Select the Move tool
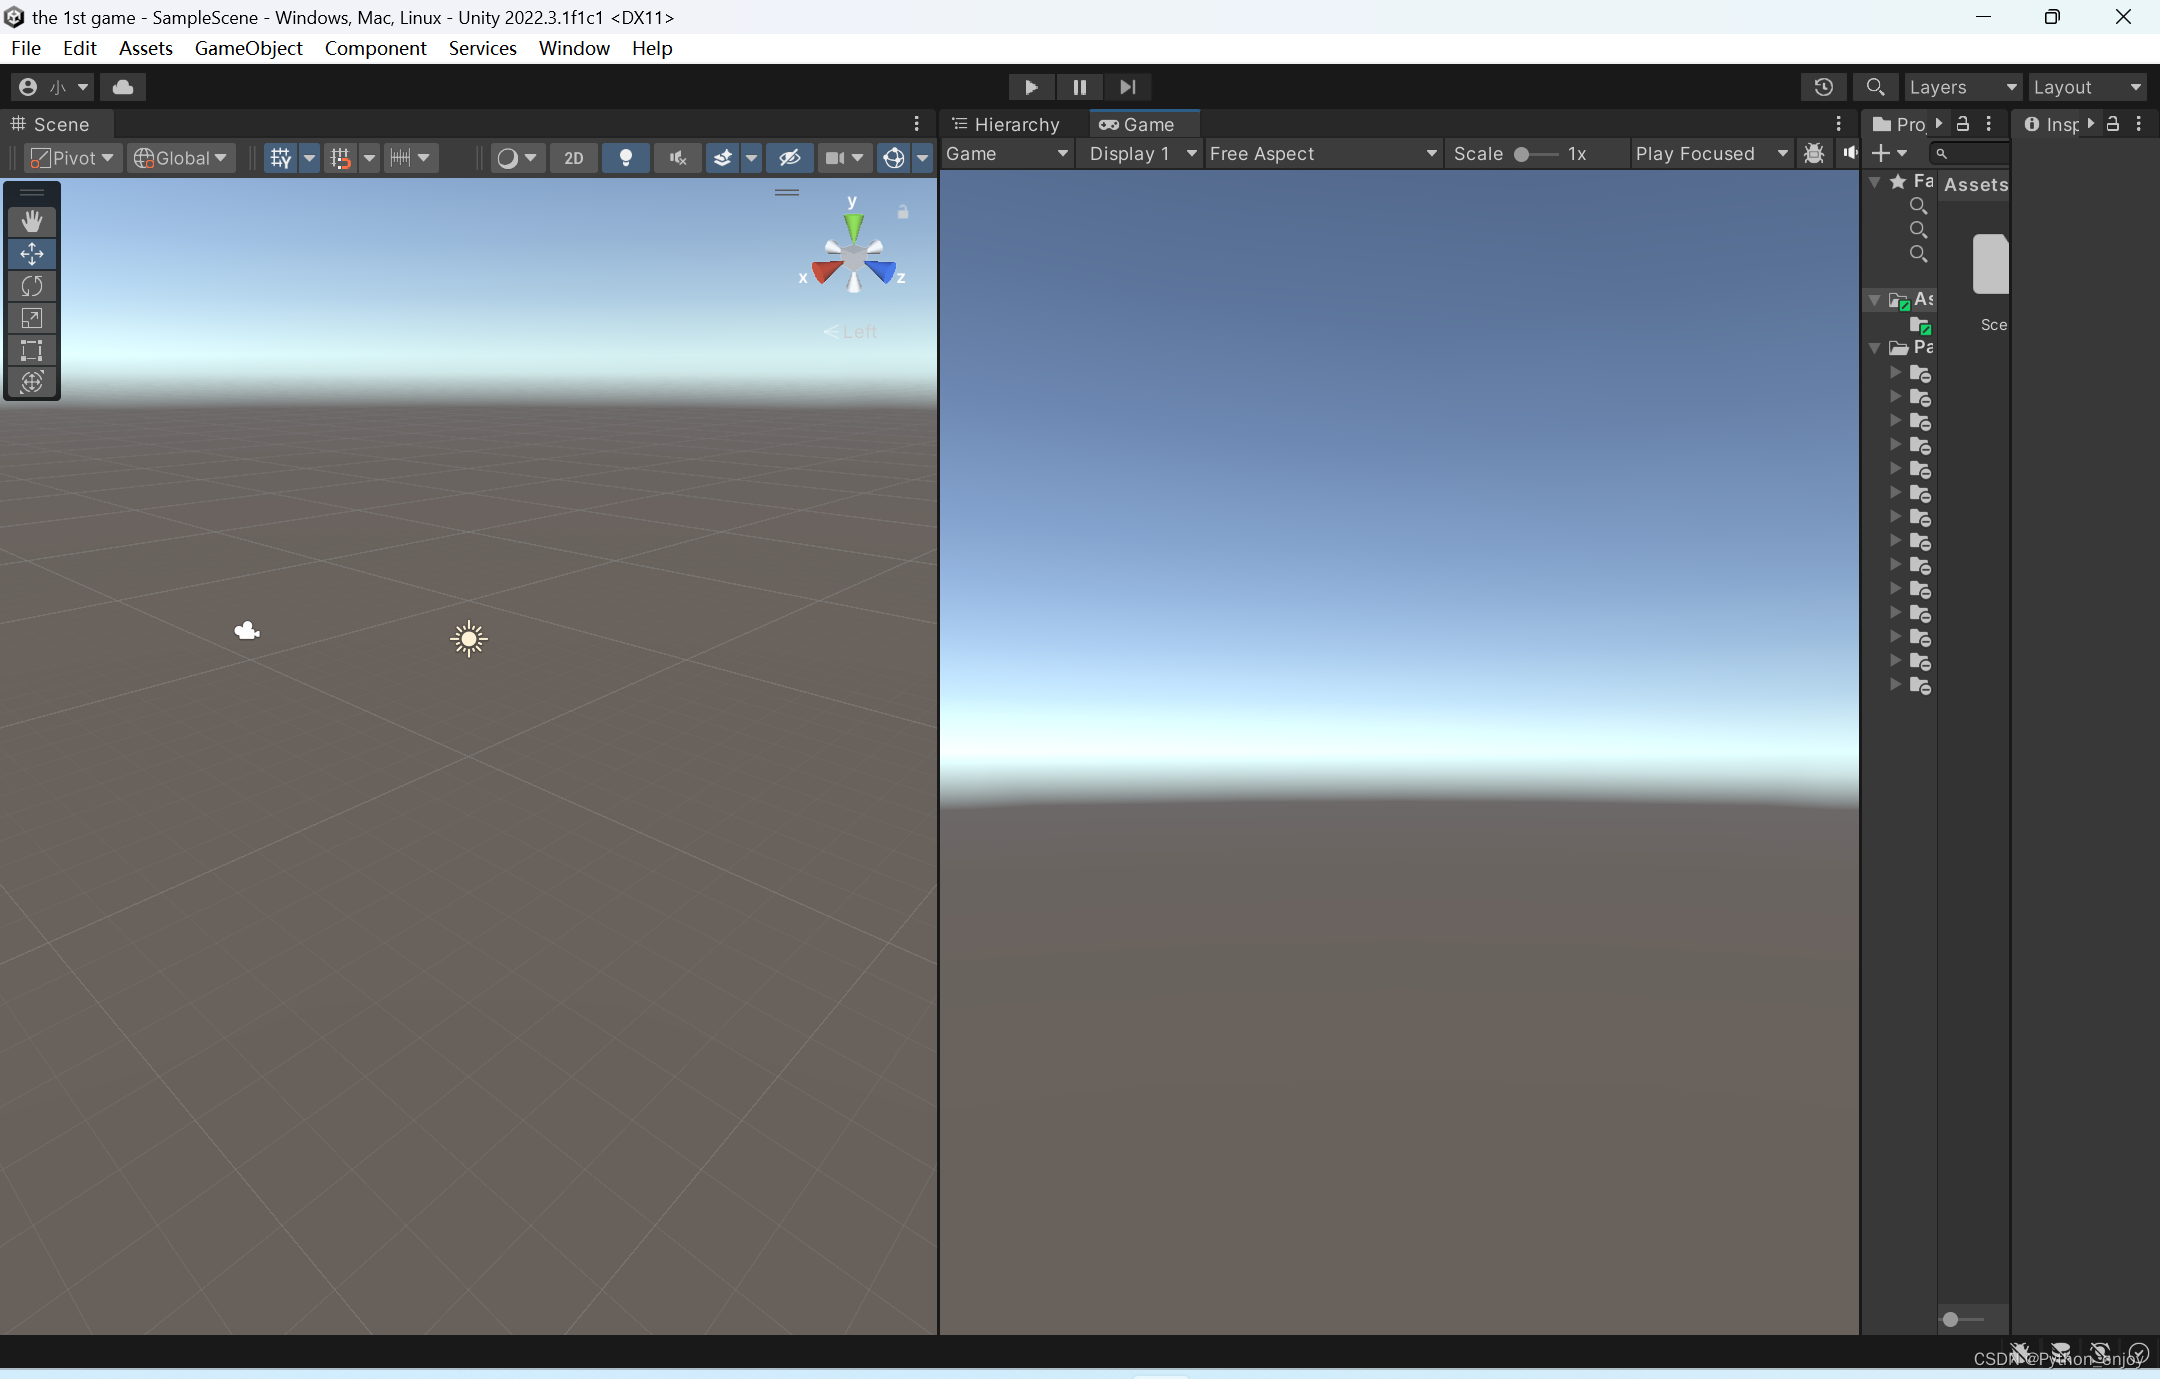This screenshot has height=1379, width=2160. tap(30, 253)
